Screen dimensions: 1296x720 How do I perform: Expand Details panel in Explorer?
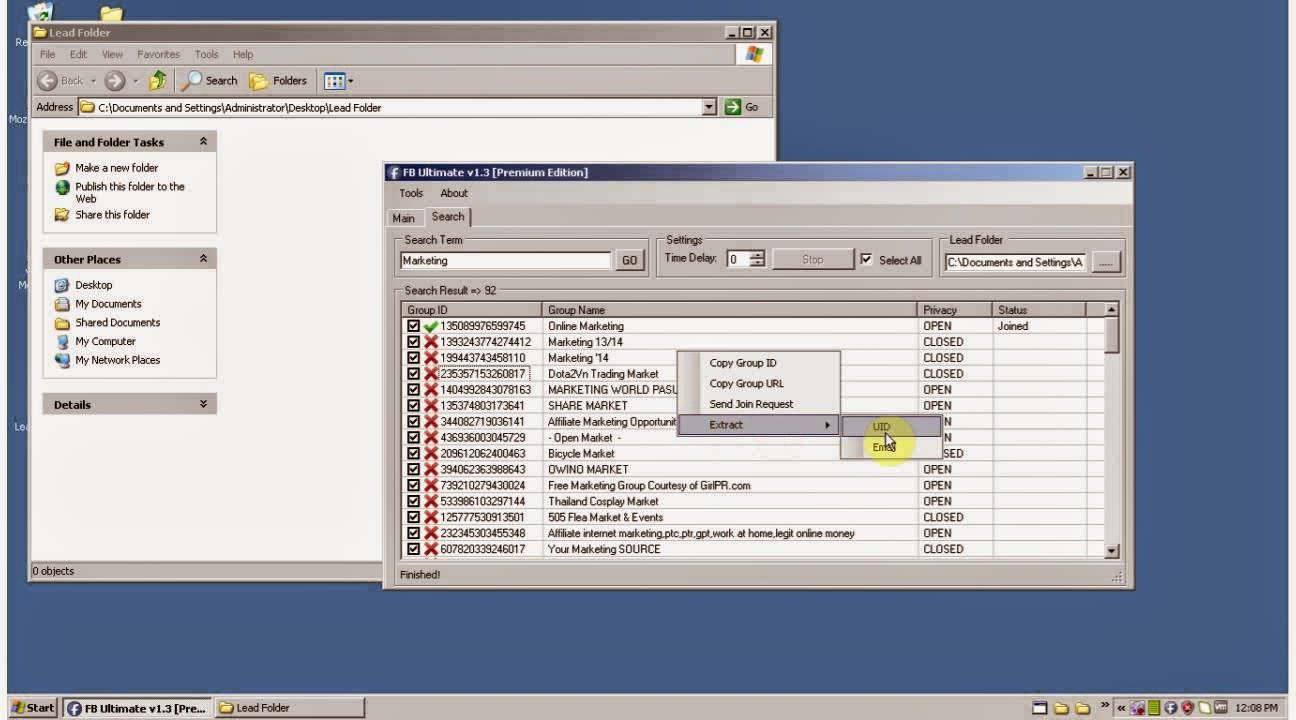[203, 405]
